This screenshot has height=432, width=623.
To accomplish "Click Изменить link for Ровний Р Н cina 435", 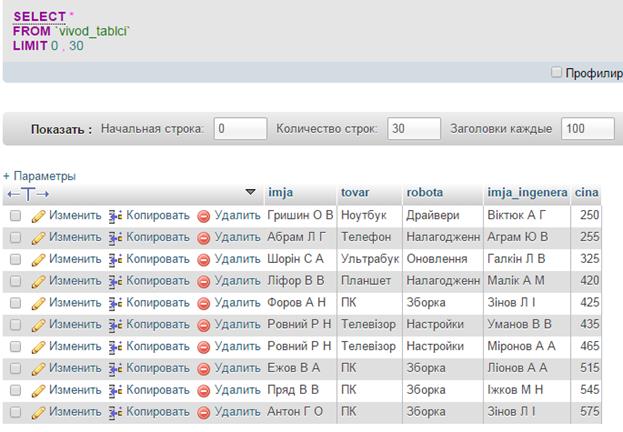I will click(x=75, y=324).
